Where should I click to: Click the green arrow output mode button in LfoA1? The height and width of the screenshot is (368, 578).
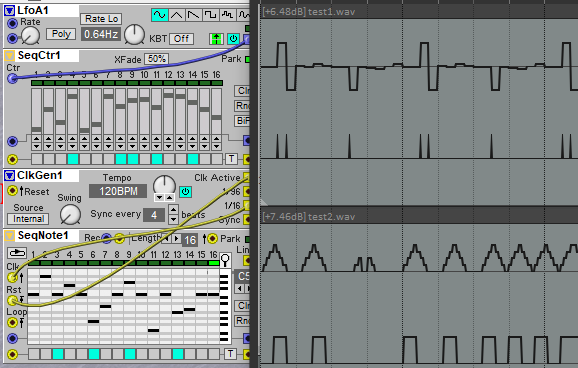coord(216,39)
